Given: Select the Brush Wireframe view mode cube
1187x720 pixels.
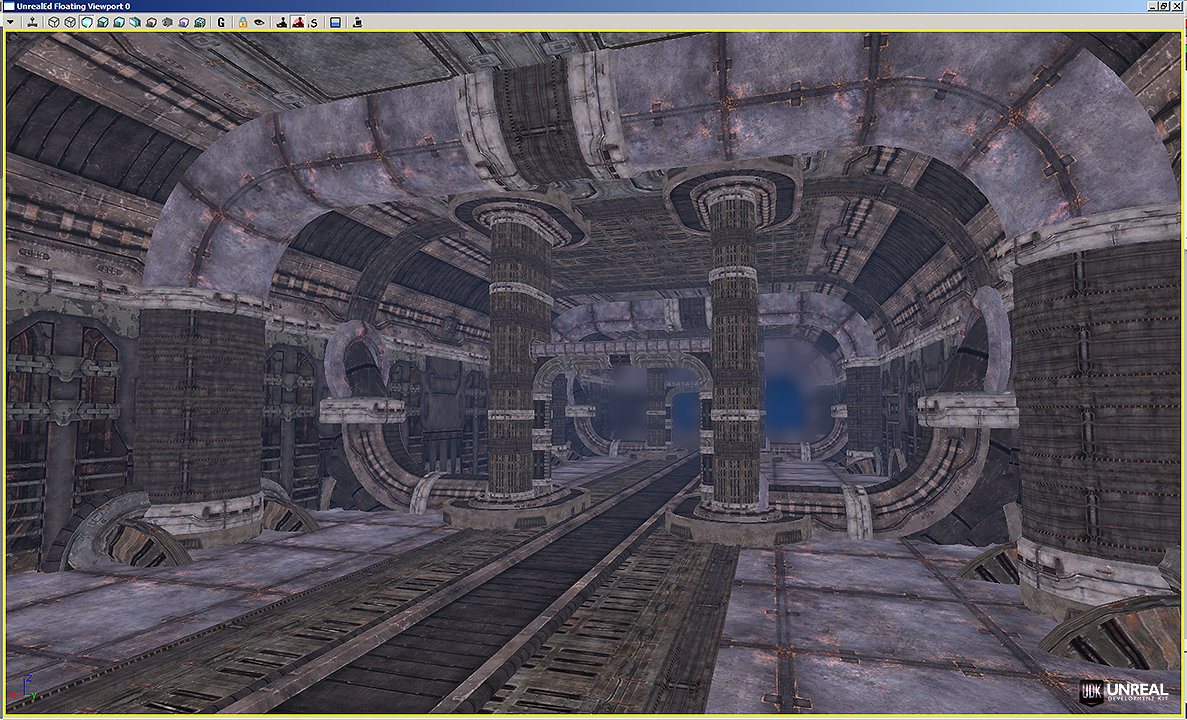Looking at the screenshot, I should [54, 23].
